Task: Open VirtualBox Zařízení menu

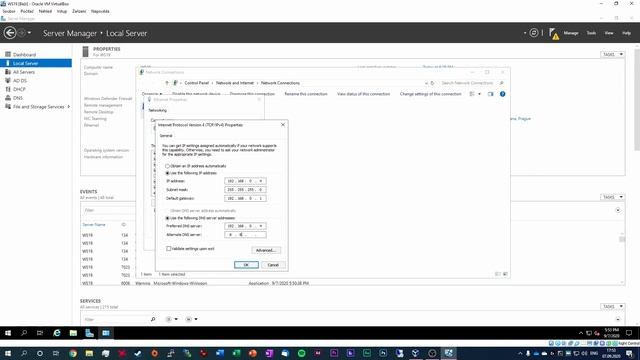Action: (79, 11)
